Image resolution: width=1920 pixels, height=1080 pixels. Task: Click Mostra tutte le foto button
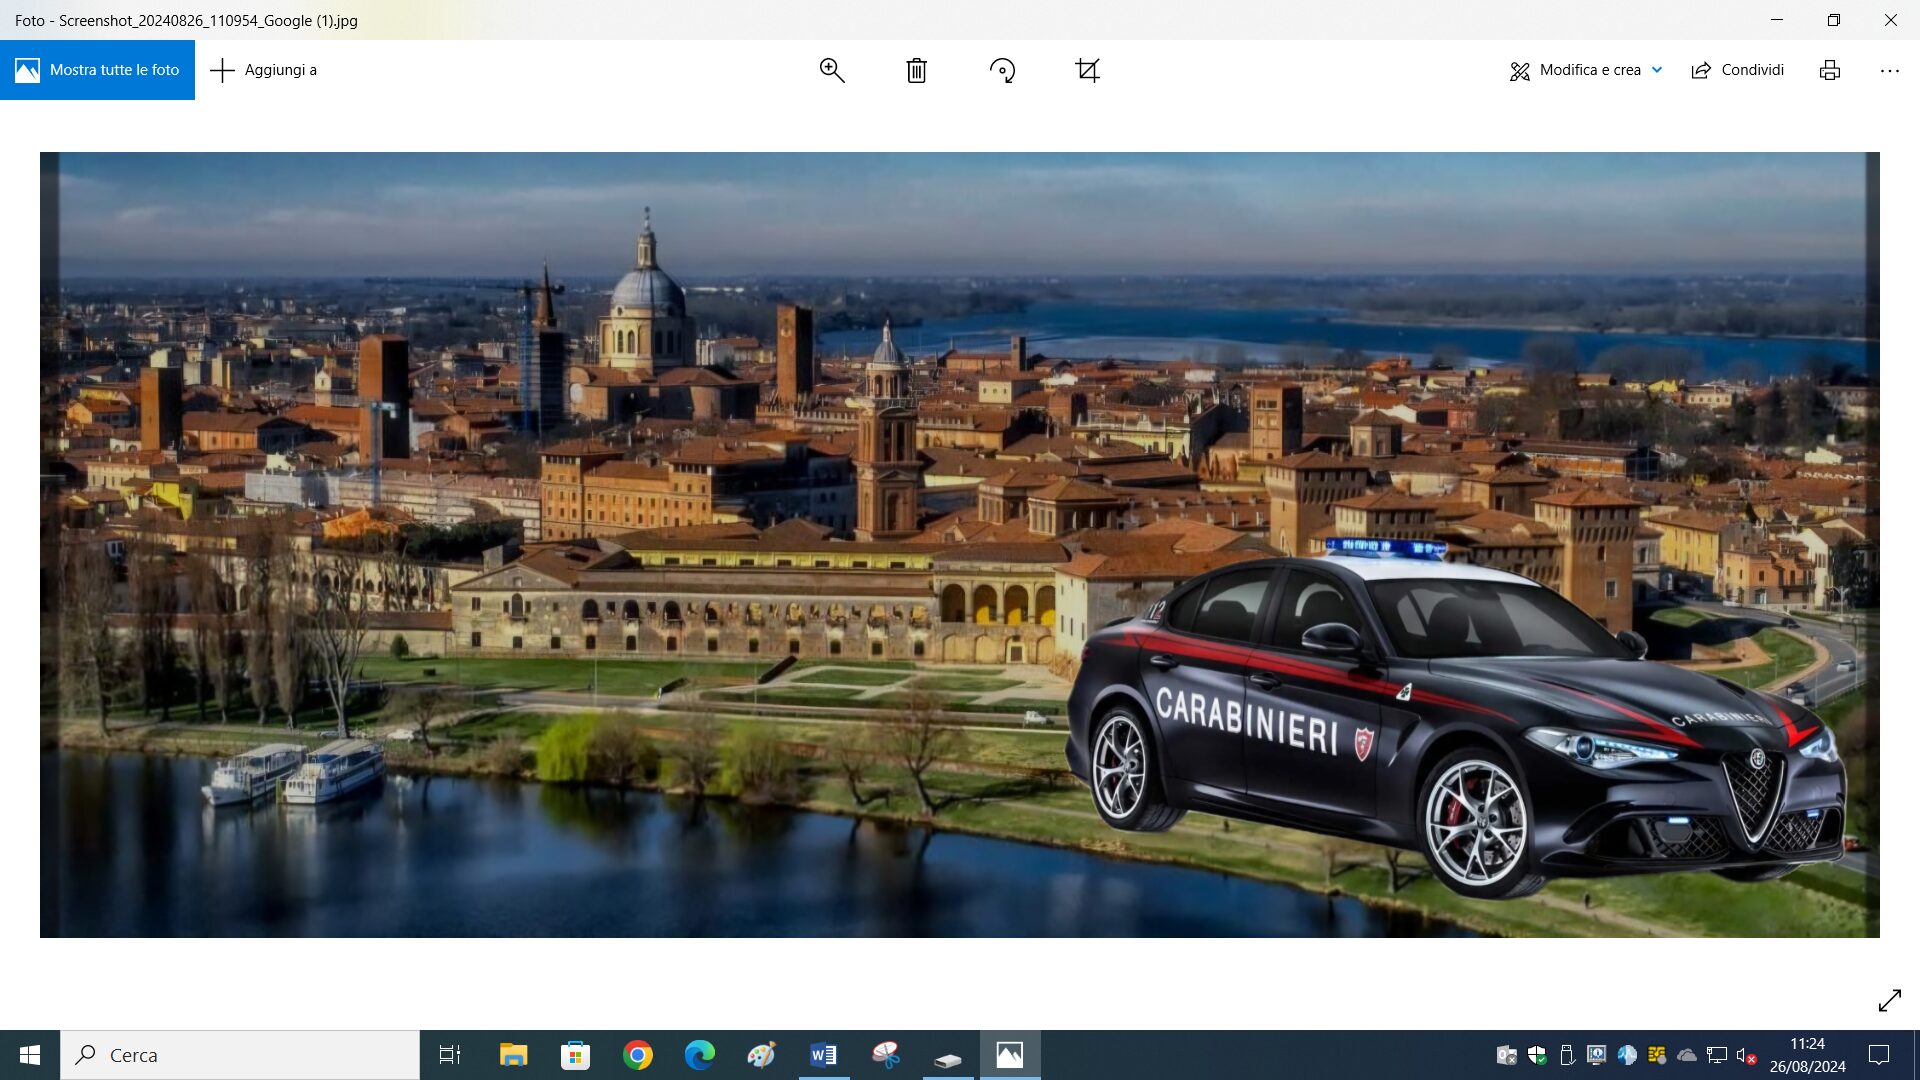(97, 70)
